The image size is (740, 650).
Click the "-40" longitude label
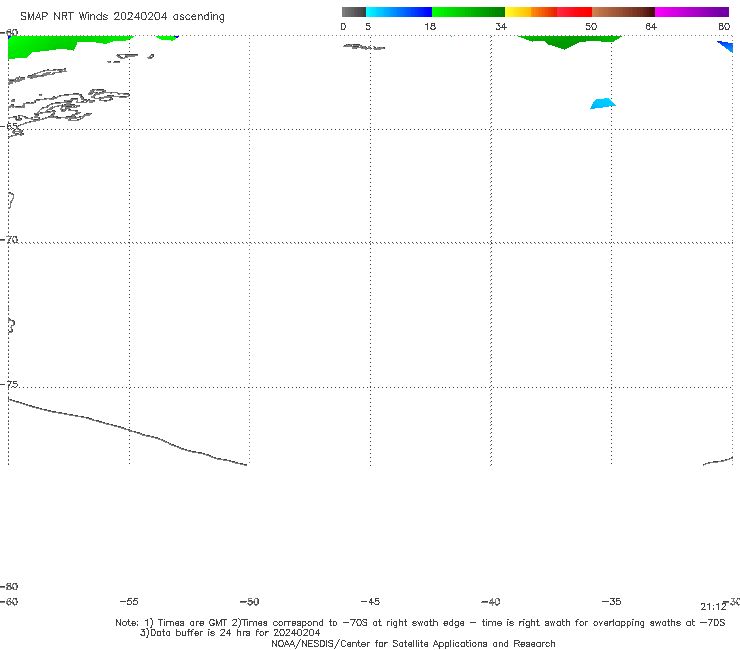[x=491, y=602]
